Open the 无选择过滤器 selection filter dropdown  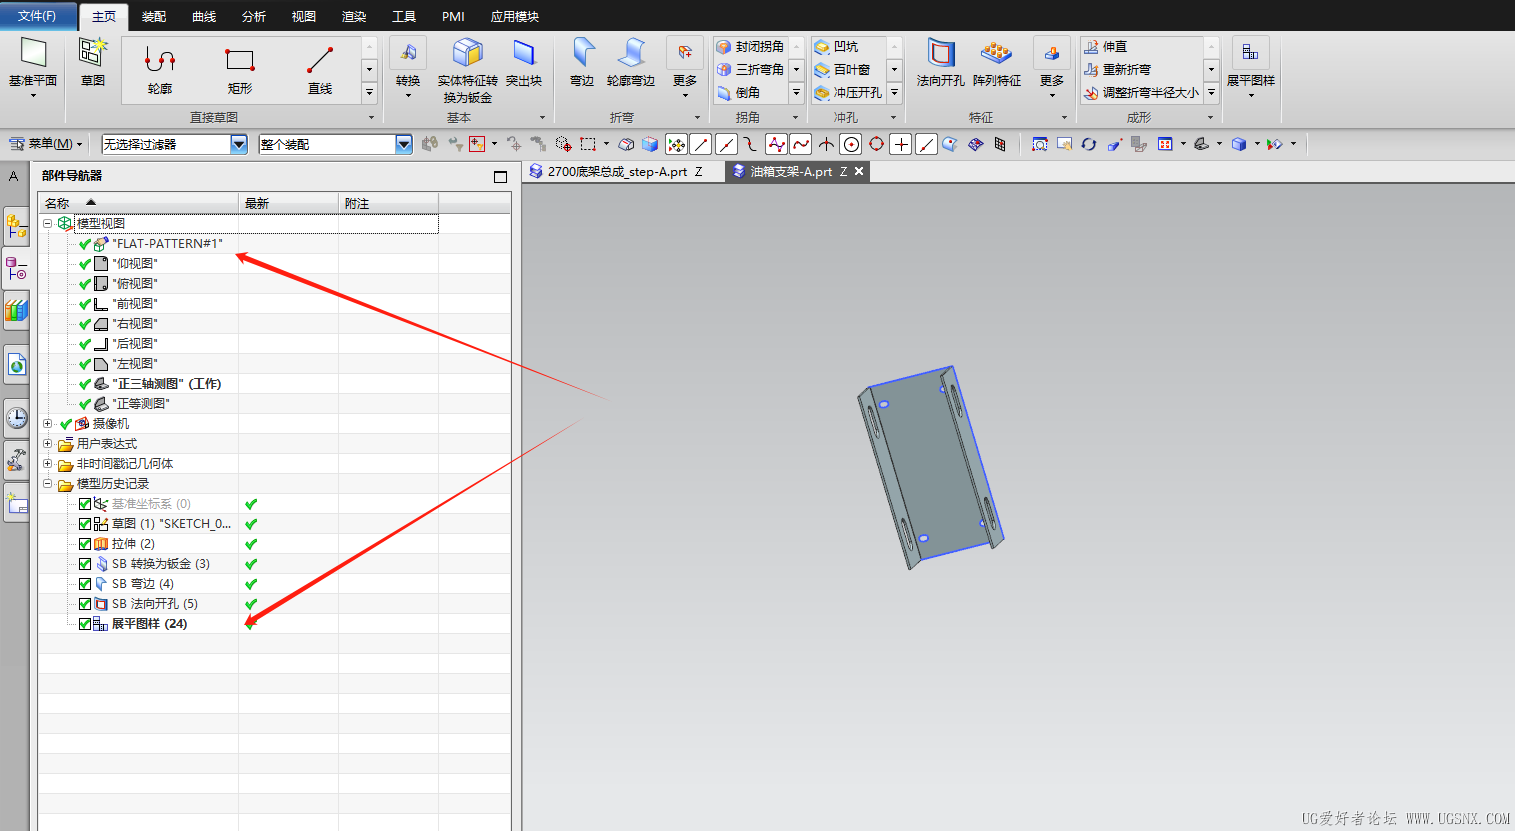click(239, 144)
